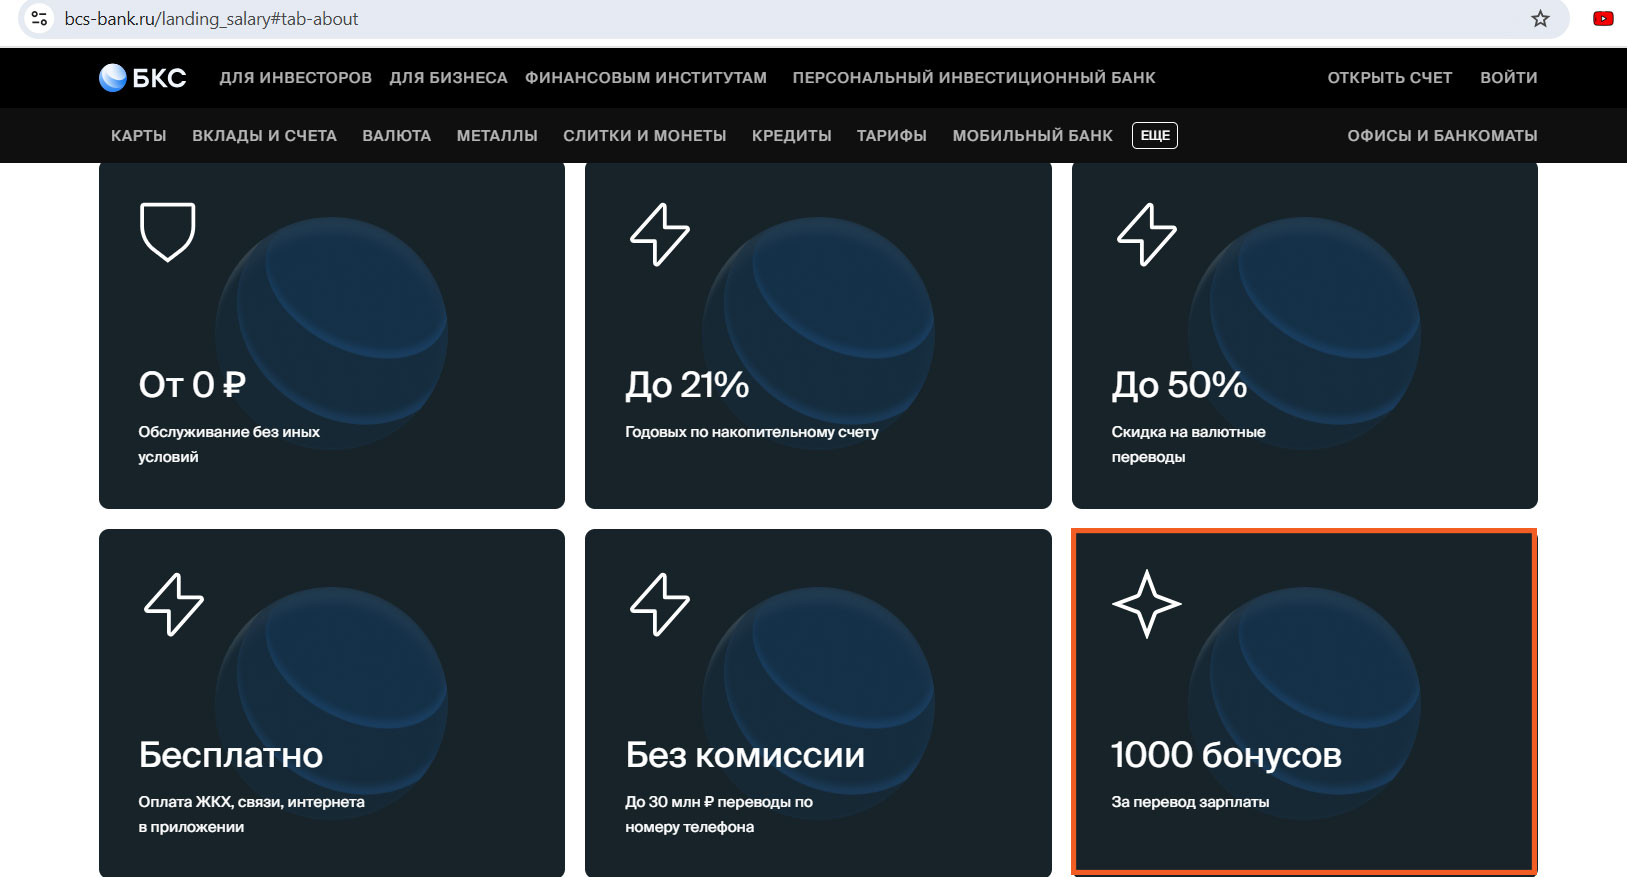Image resolution: width=1627 pixels, height=877 pixels.
Task: Click lightning icon on Бесплатно card
Action: [x=174, y=604]
